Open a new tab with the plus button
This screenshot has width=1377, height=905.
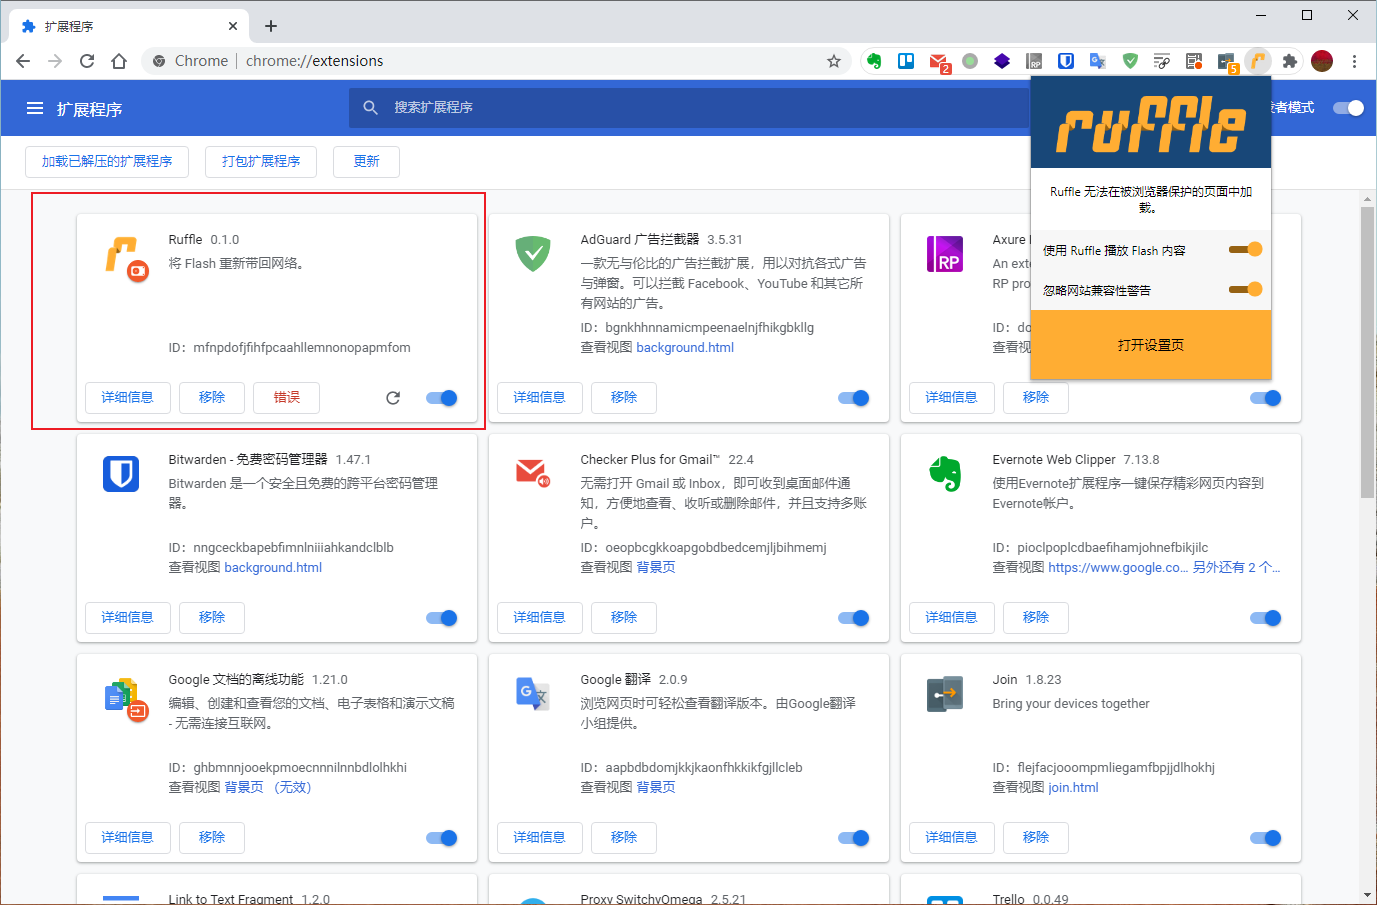coord(271,26)
